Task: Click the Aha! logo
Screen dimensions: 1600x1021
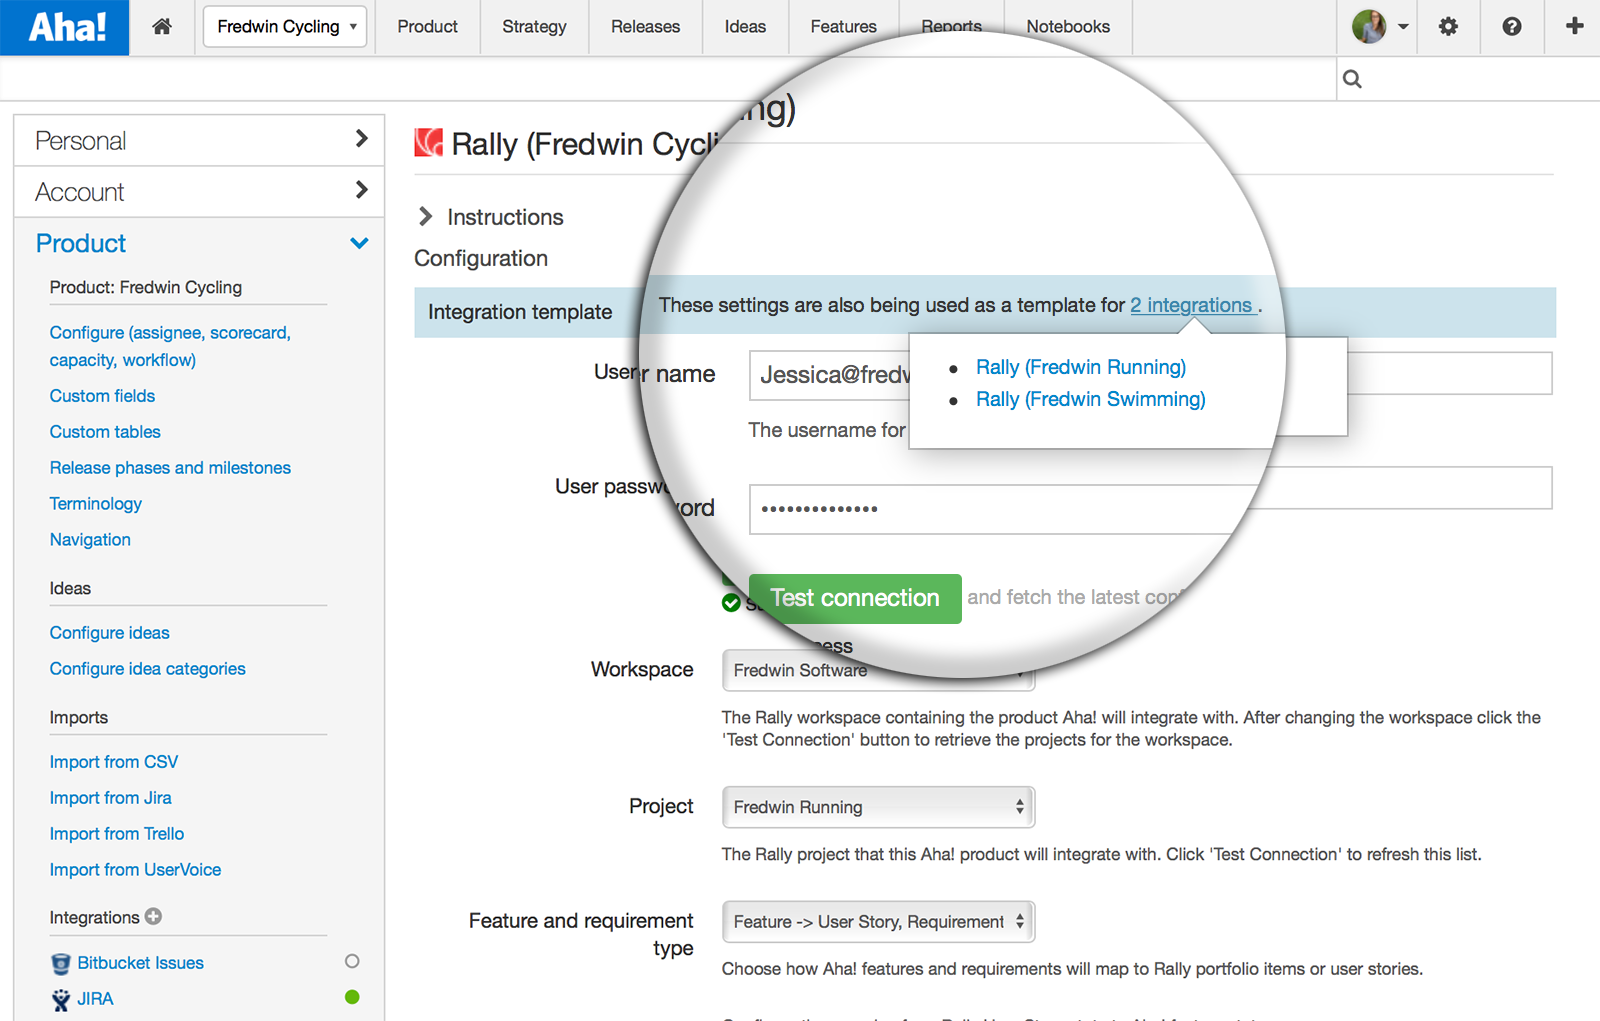Action: 63,27
